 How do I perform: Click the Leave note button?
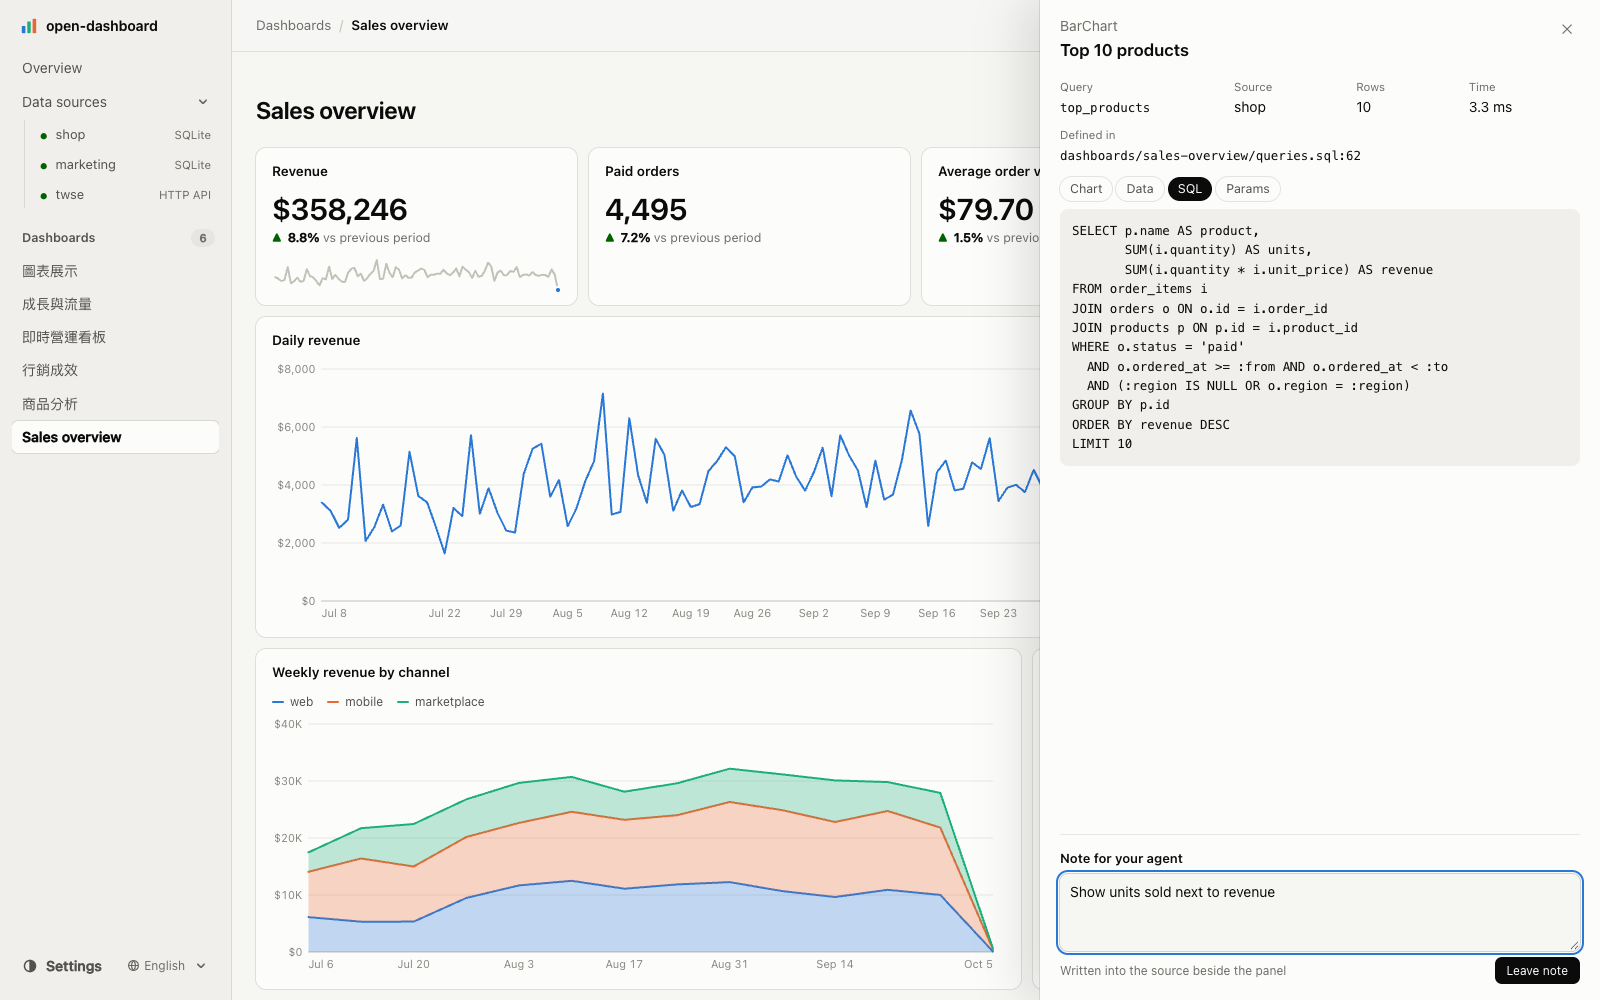(x=1537, y=971)
